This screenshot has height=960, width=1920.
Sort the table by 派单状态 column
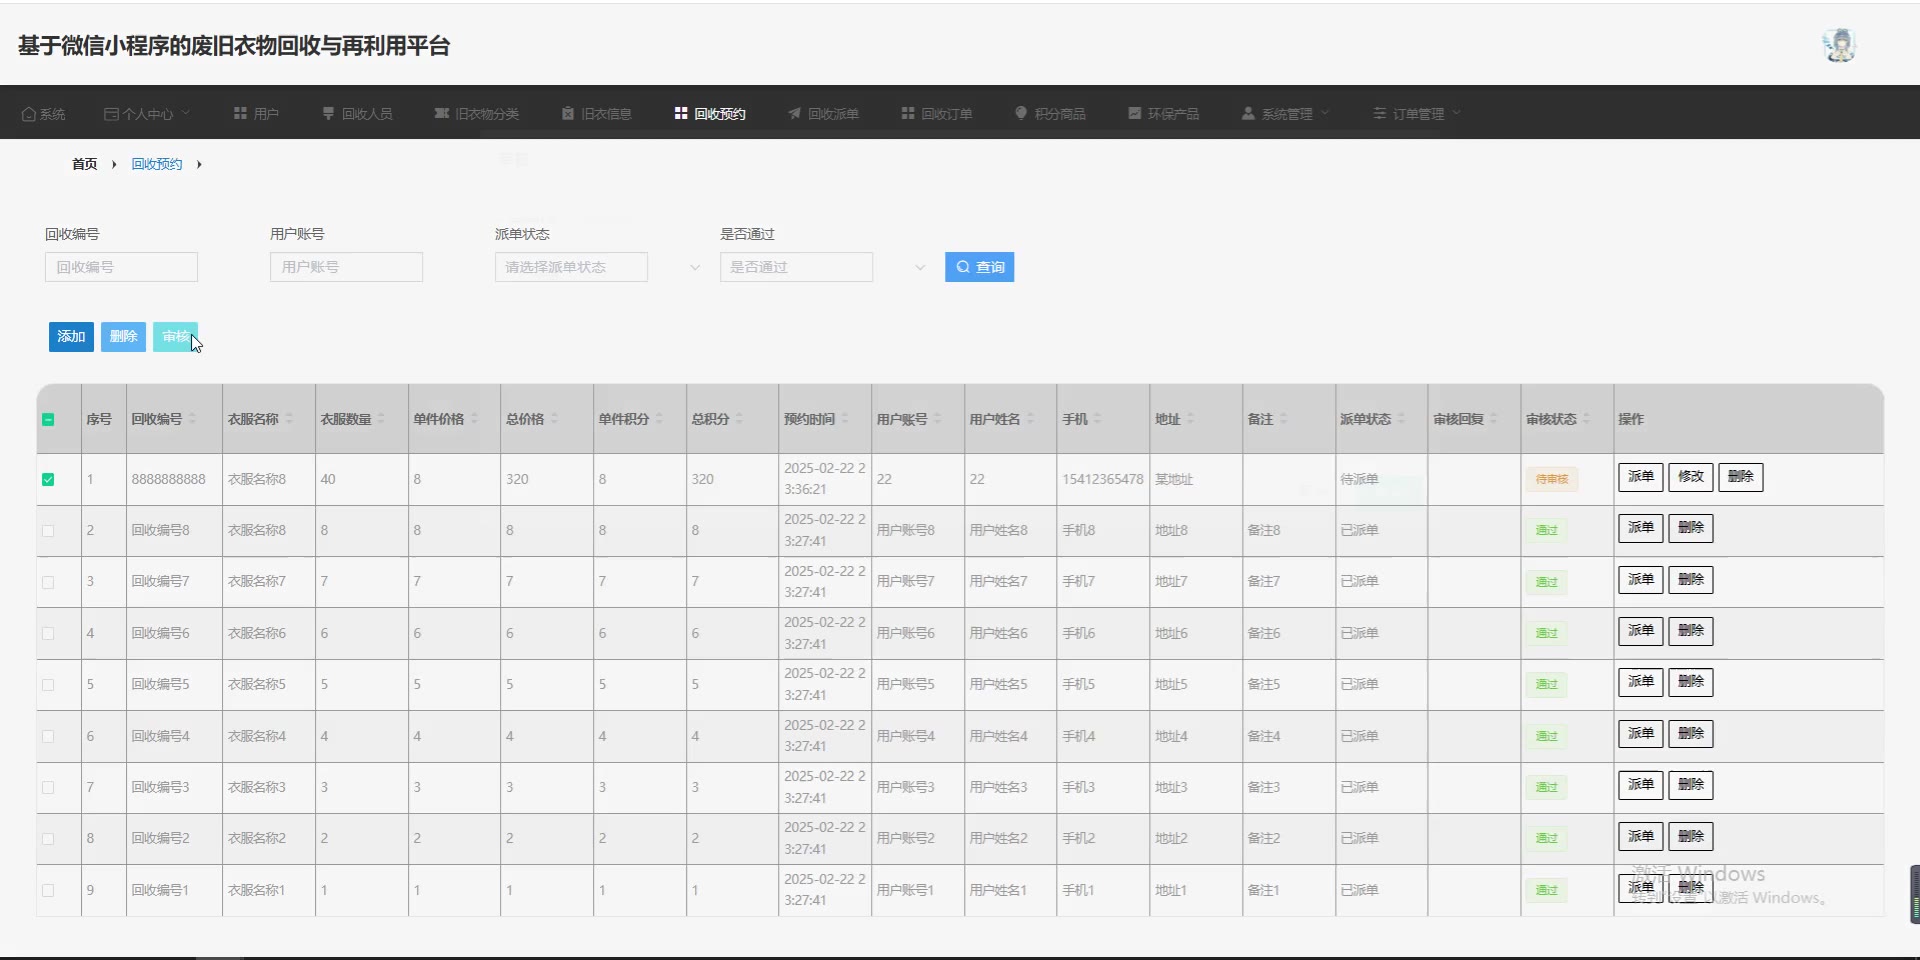point(1401,419)
